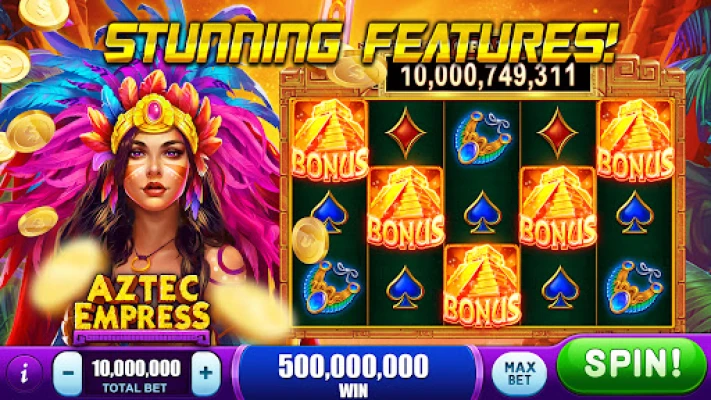Screen dimensions: 711x400
Task: Click the middle-row spade in center reel
Action: click(482, 212)
